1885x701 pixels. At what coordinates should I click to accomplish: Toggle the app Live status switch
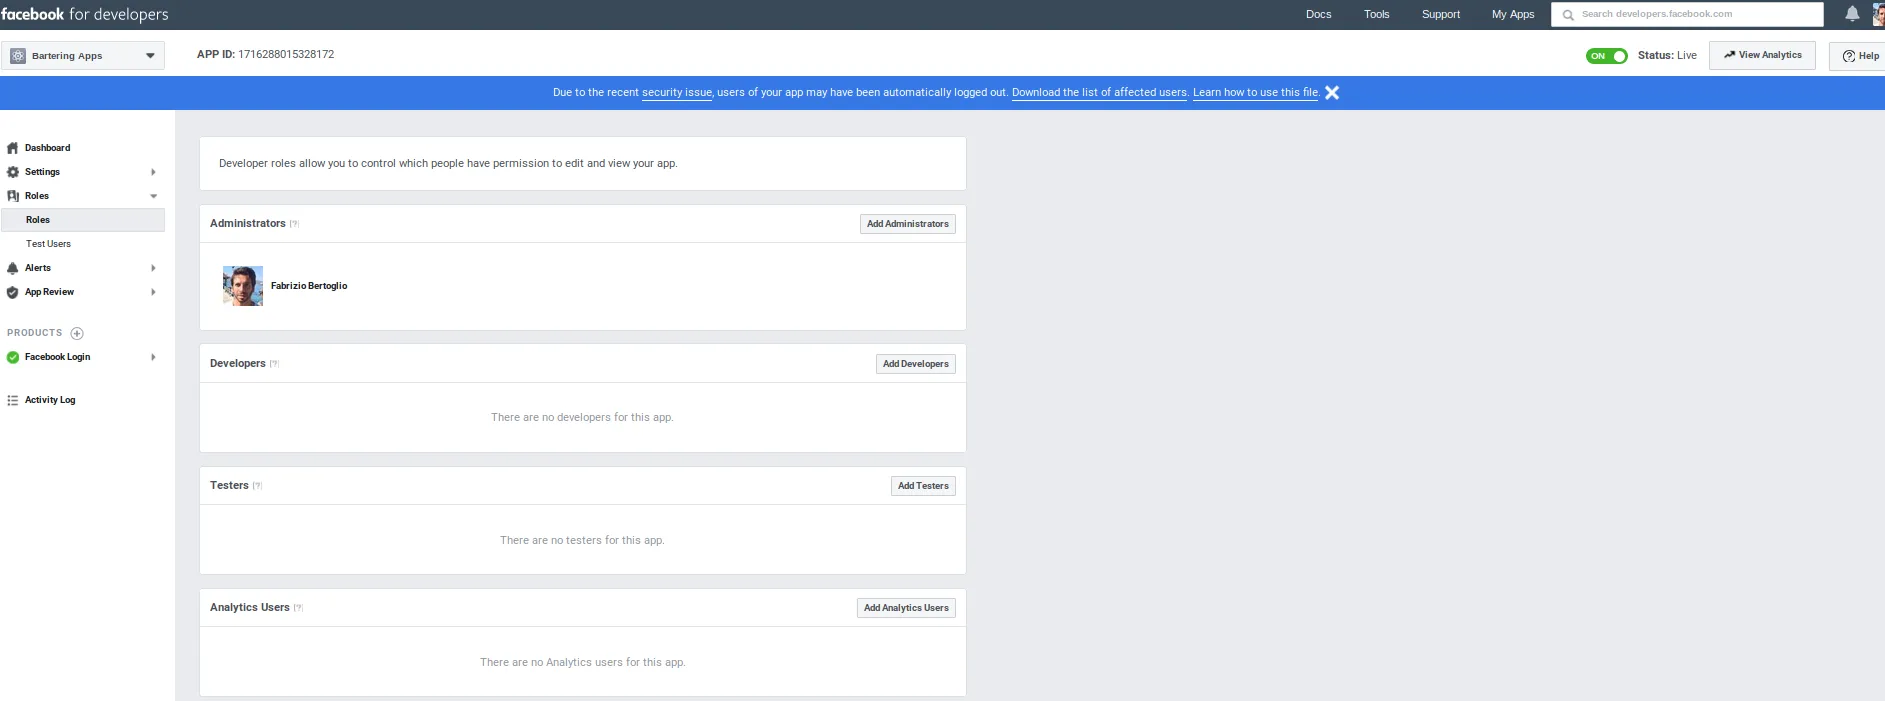tap(1607, 56)
